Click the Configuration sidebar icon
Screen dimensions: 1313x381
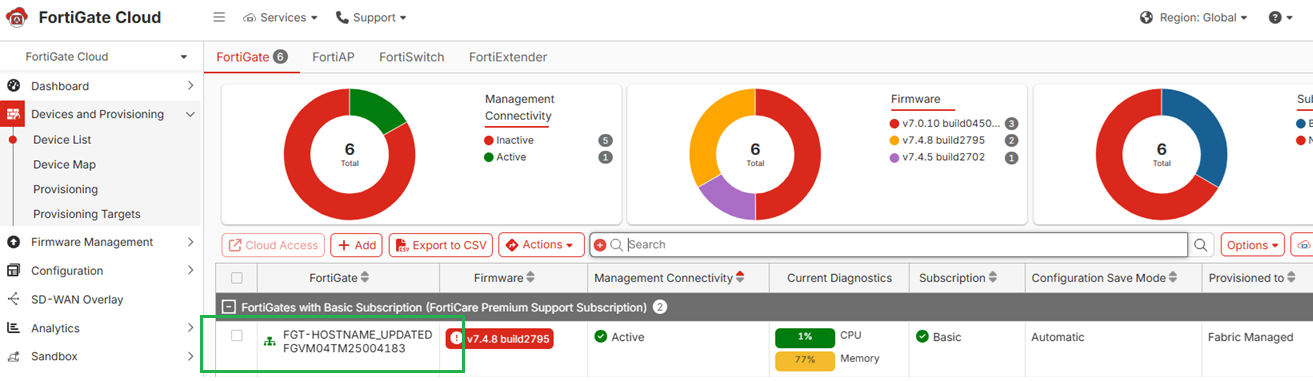click(x=13, y=271)
